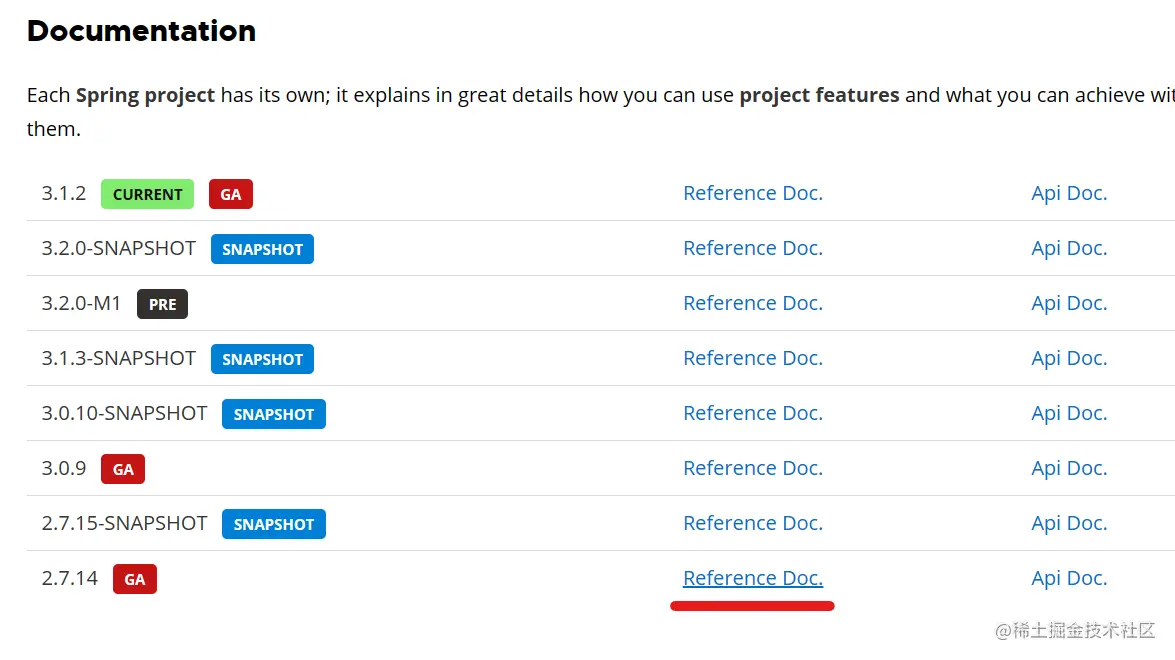Screen dimensions: 1175x660
Task: Open Reference Doc. for 3.2.0-SNAPSHOT
Action: [752, 248]
